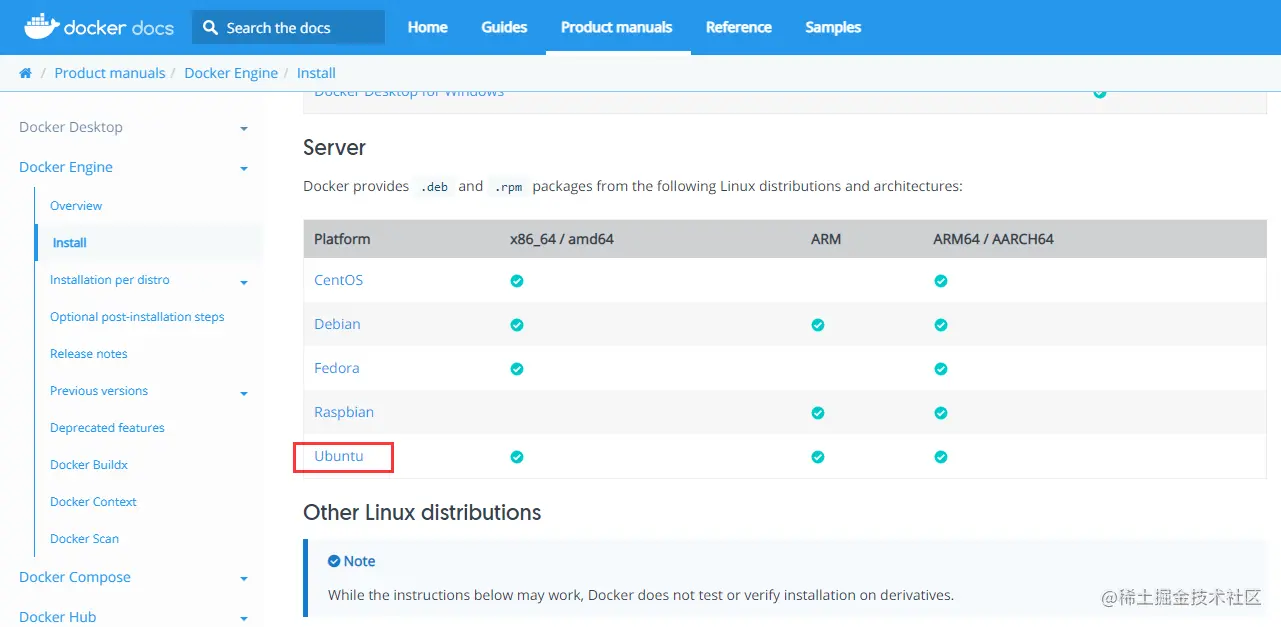Open Optional post-installation steps

137,317
